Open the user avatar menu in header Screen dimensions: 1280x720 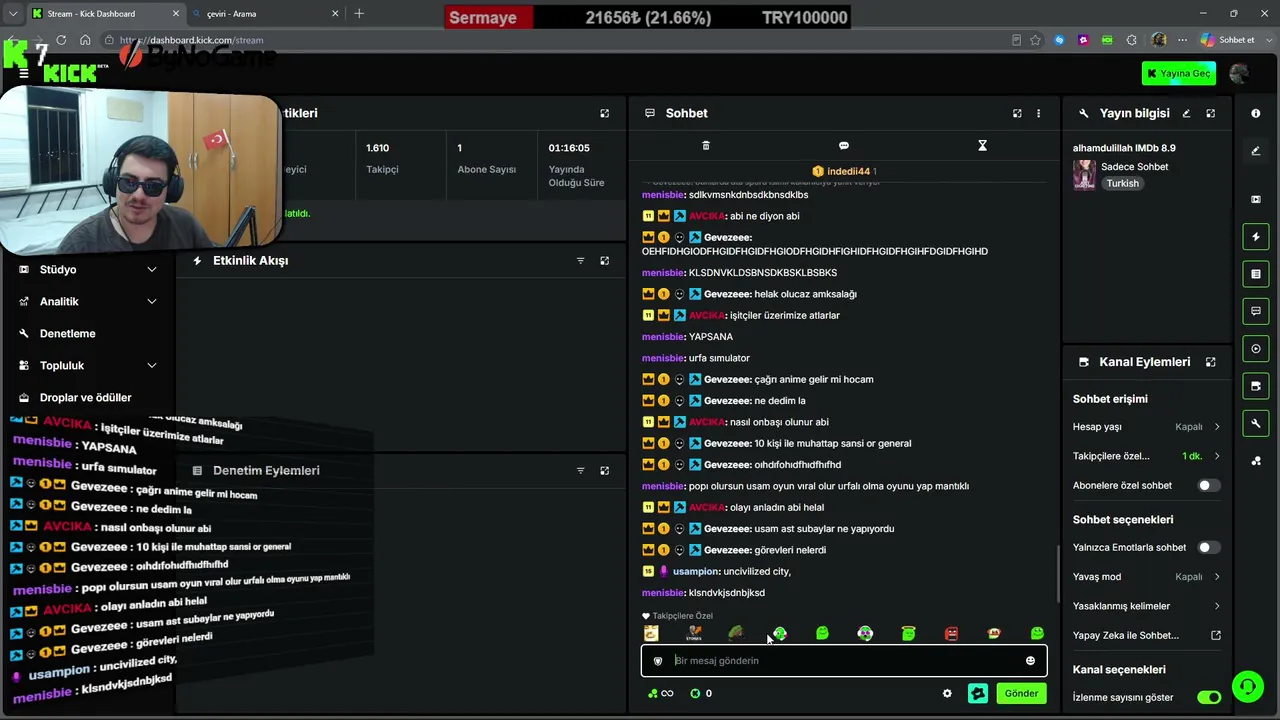pos(1239,73)
